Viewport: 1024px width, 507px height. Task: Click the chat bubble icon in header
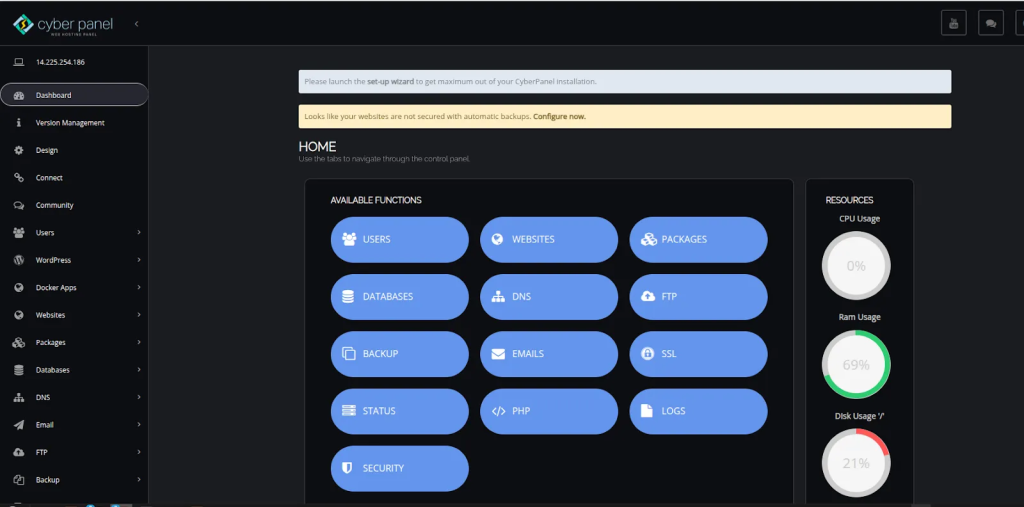[990, 22]
